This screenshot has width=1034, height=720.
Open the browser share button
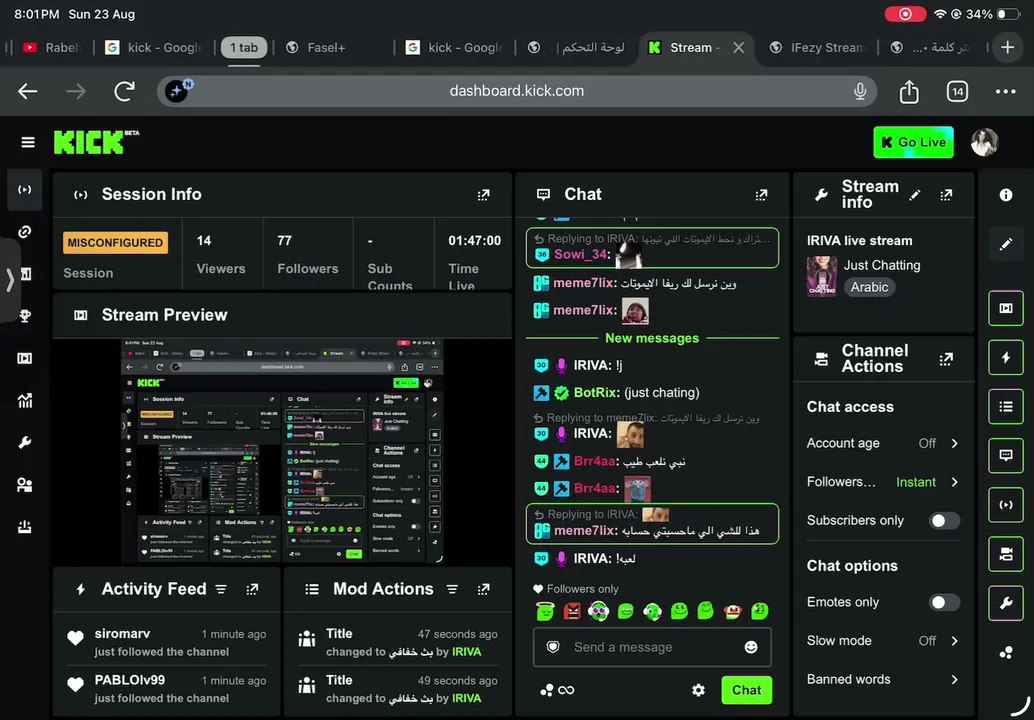(x=909, y=92)
